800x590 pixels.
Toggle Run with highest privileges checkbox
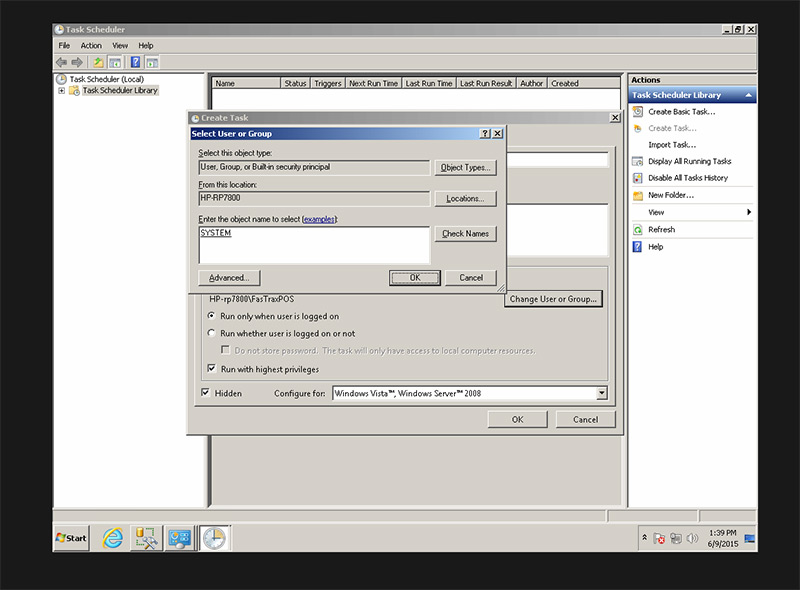[x=212, y=368]
